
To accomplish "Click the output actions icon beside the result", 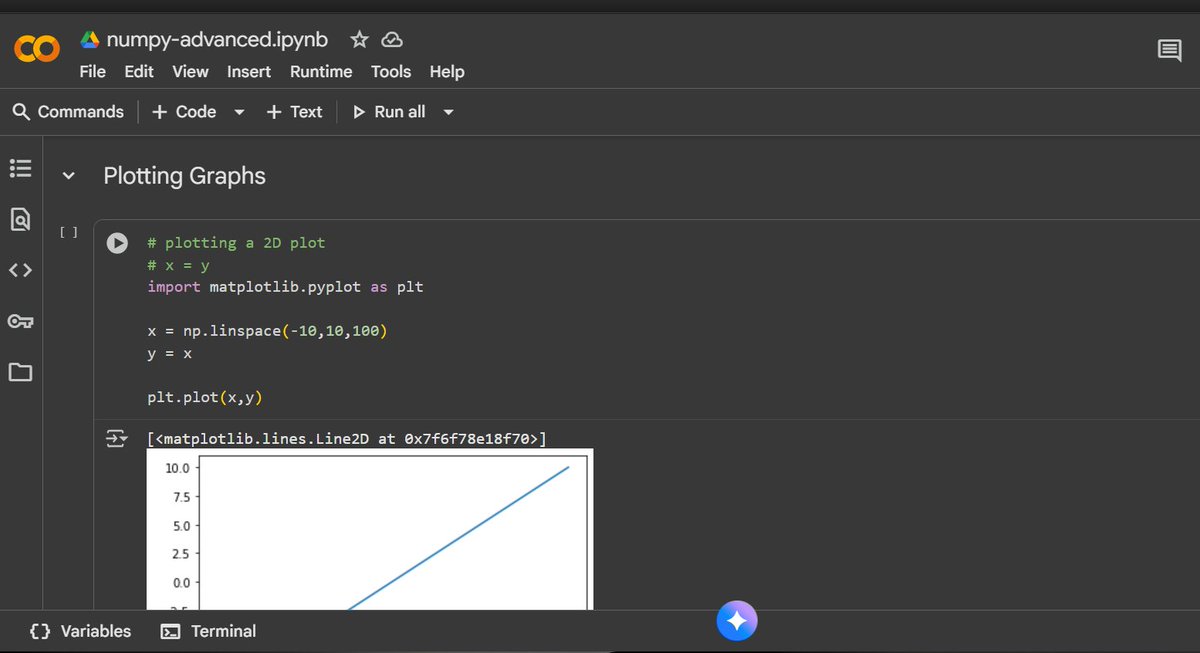I will (x=116, y=438).
